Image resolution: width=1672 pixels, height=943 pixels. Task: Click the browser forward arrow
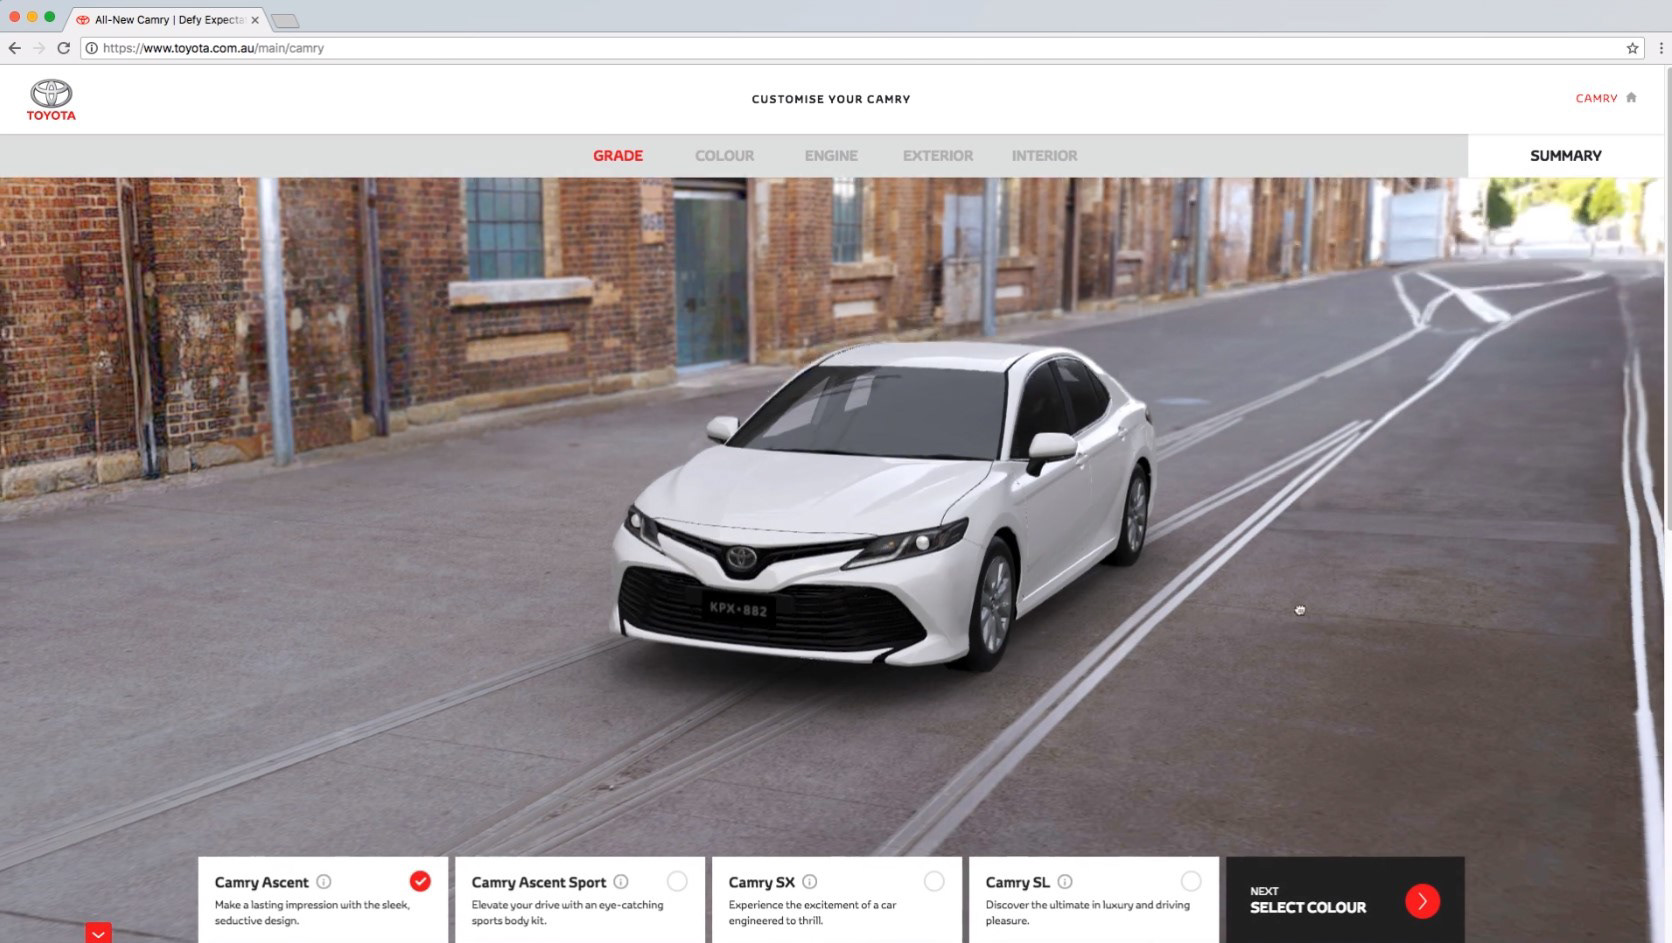(x=39, y=48)
